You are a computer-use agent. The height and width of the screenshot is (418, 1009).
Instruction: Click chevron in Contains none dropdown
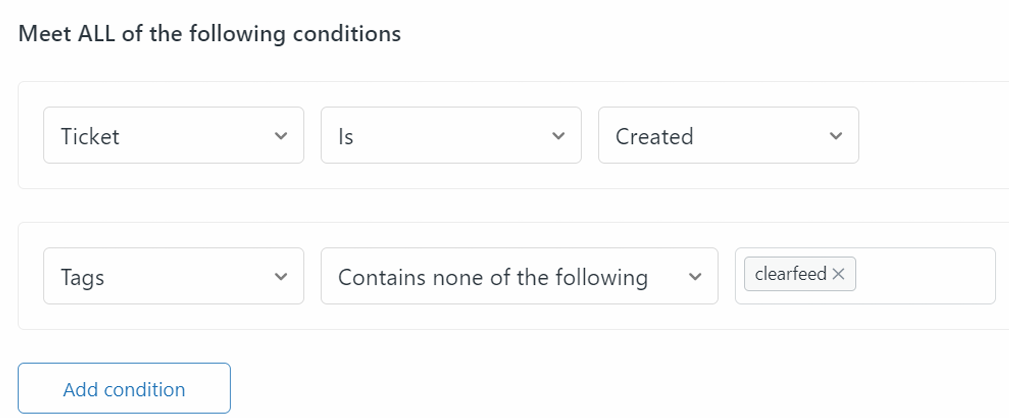[x=695, y=277]
